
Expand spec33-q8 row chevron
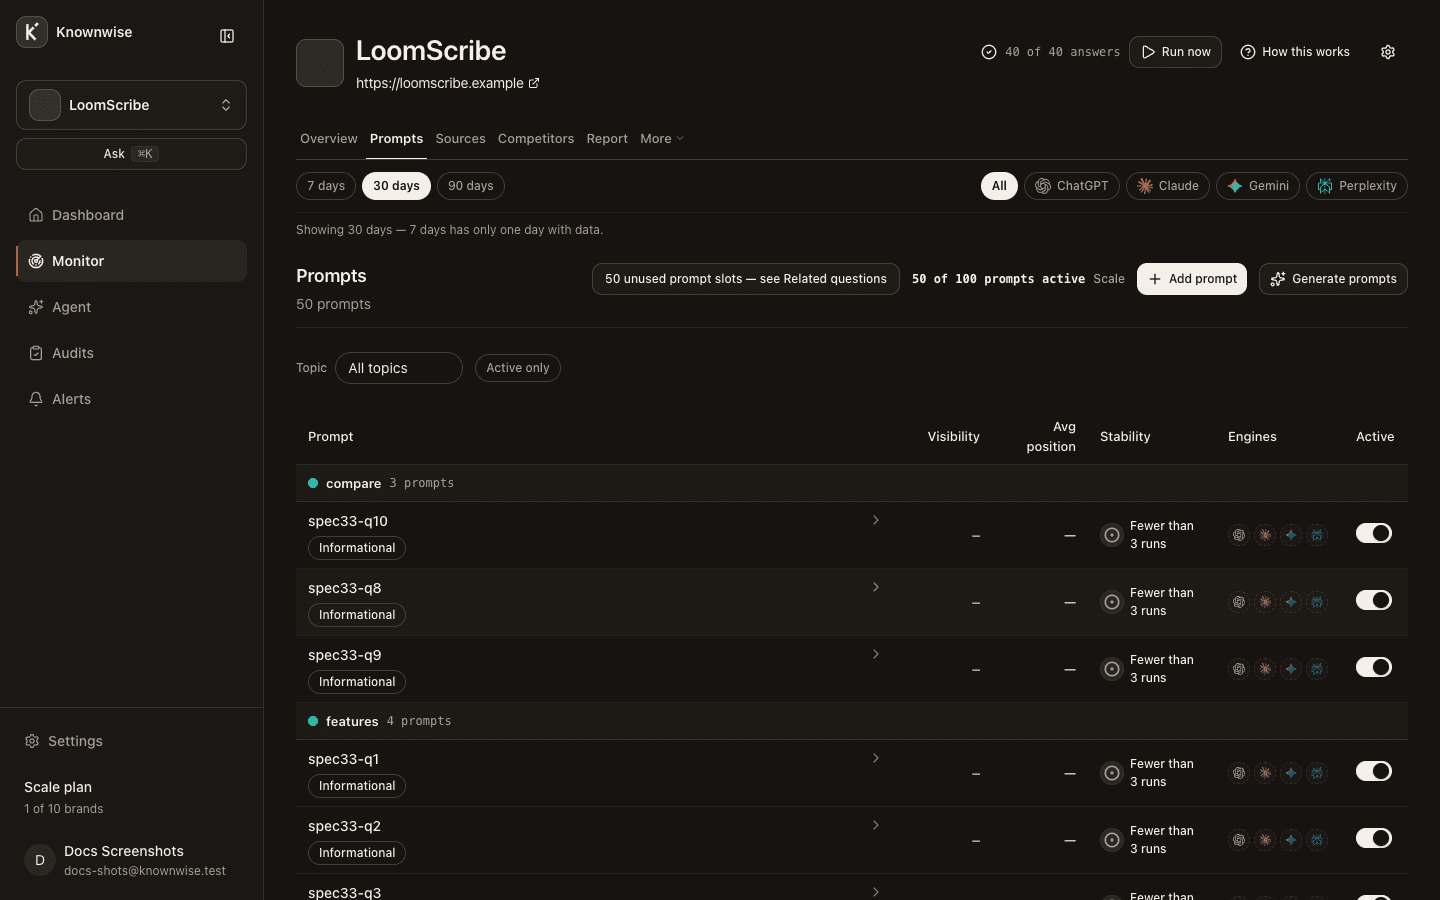[876, 587]
